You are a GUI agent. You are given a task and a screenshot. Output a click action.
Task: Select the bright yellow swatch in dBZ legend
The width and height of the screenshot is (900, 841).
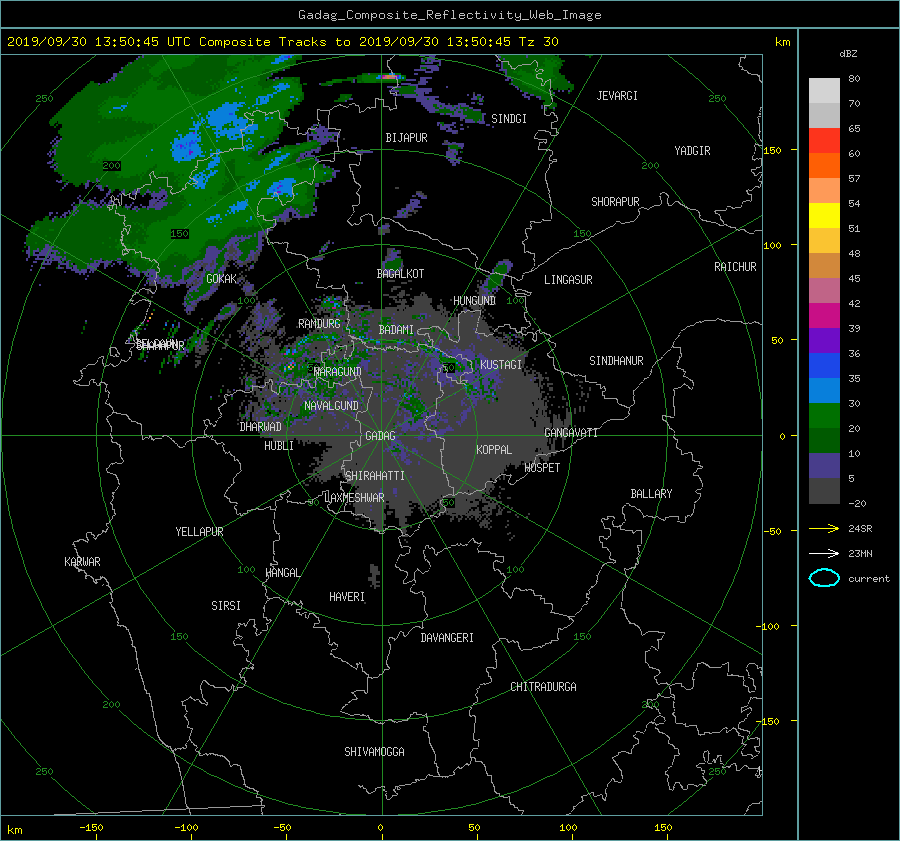pyautogui.click(x=824, y=215)
